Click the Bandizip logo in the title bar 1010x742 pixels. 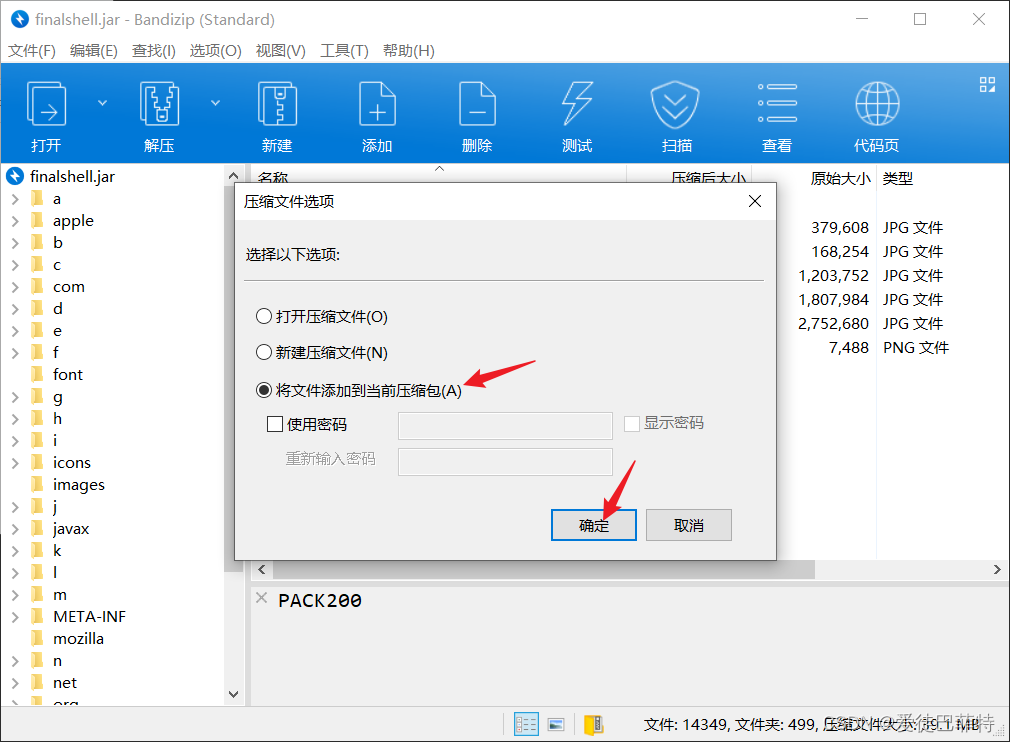coord(20,19)
